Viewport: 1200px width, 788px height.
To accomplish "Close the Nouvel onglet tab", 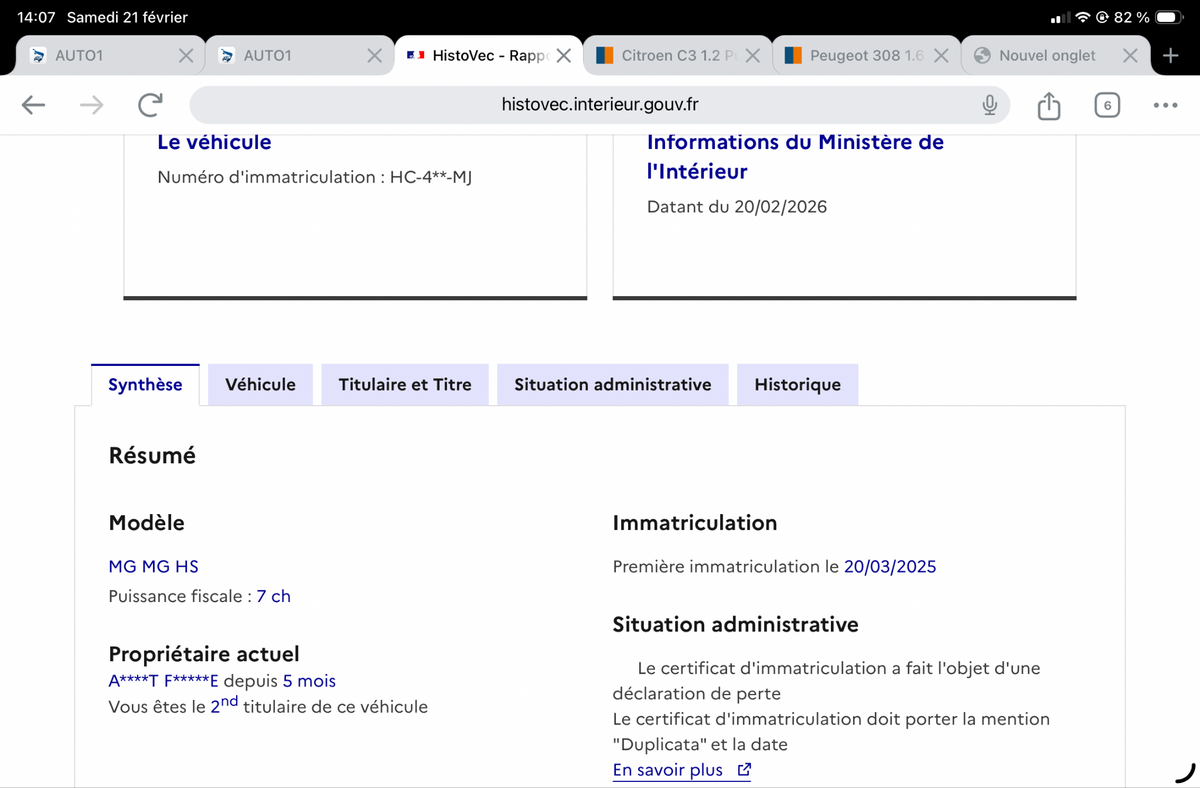I will coord(1129,56).
